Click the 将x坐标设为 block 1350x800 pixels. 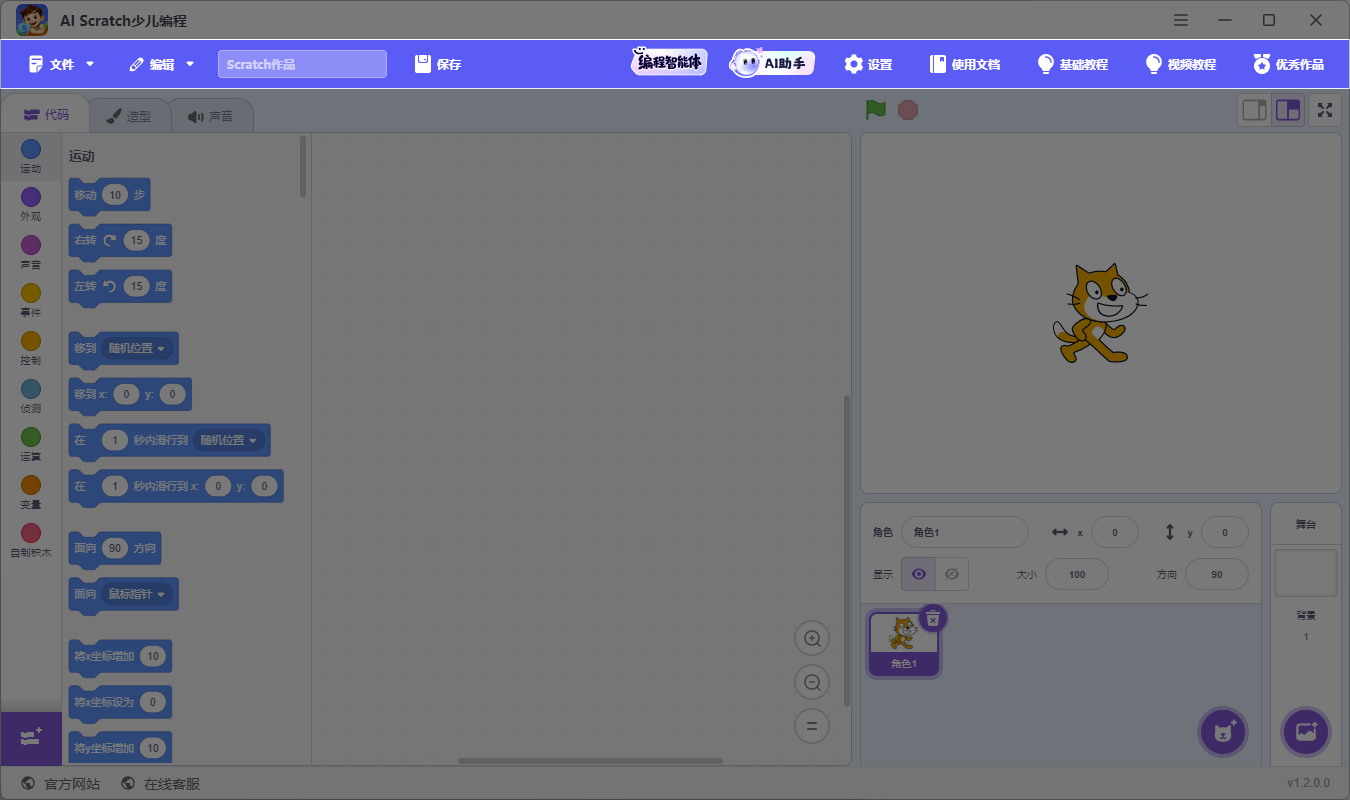[x=120, y=702]
